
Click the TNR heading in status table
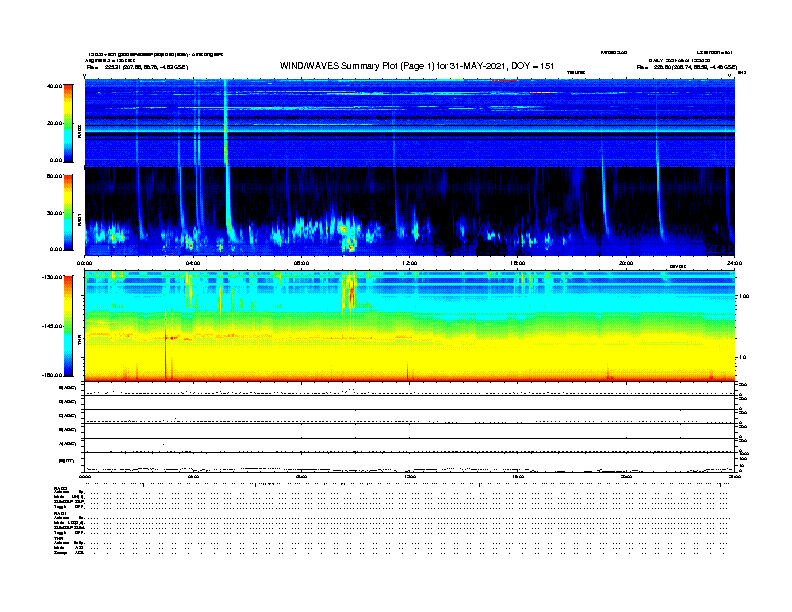pyautogui.click(x=59, y=537)
